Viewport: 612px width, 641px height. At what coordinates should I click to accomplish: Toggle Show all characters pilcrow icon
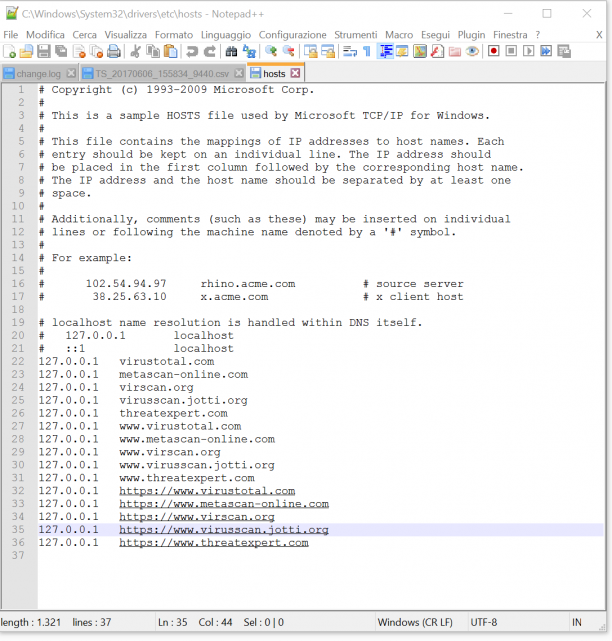tap(367, 52)
